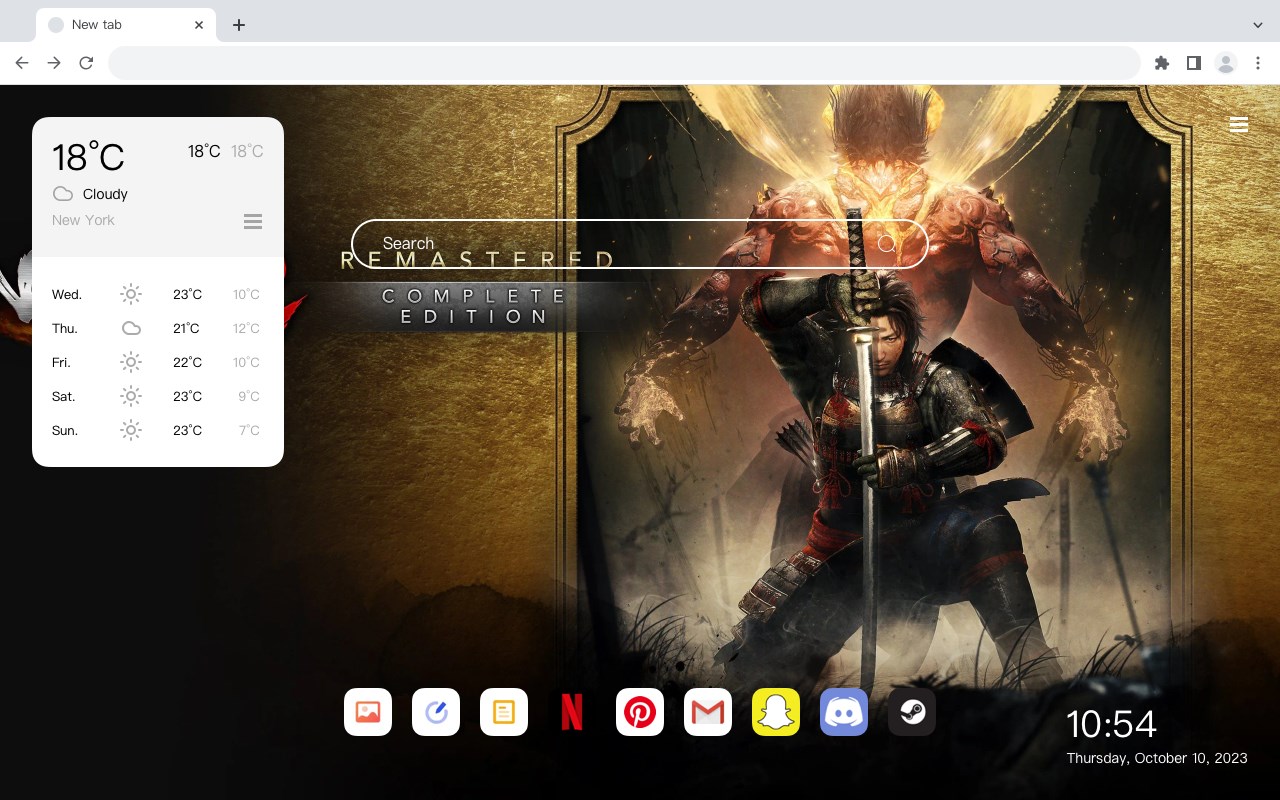Open Chrome extensions puzzle icon
The width and height of the screenshot is (1280, 800).
coord(1161,63)
